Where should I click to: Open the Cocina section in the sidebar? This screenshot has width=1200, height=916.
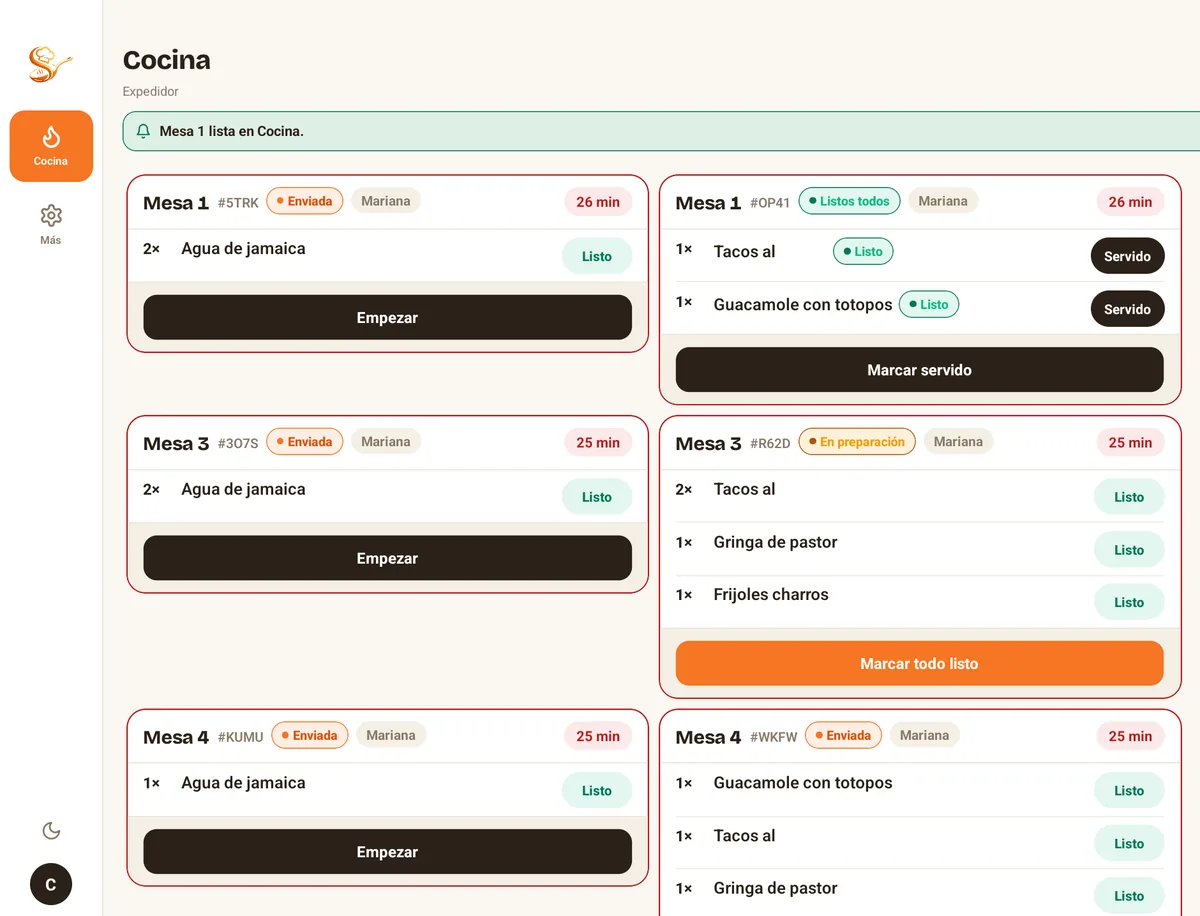(x=51, y=146)
